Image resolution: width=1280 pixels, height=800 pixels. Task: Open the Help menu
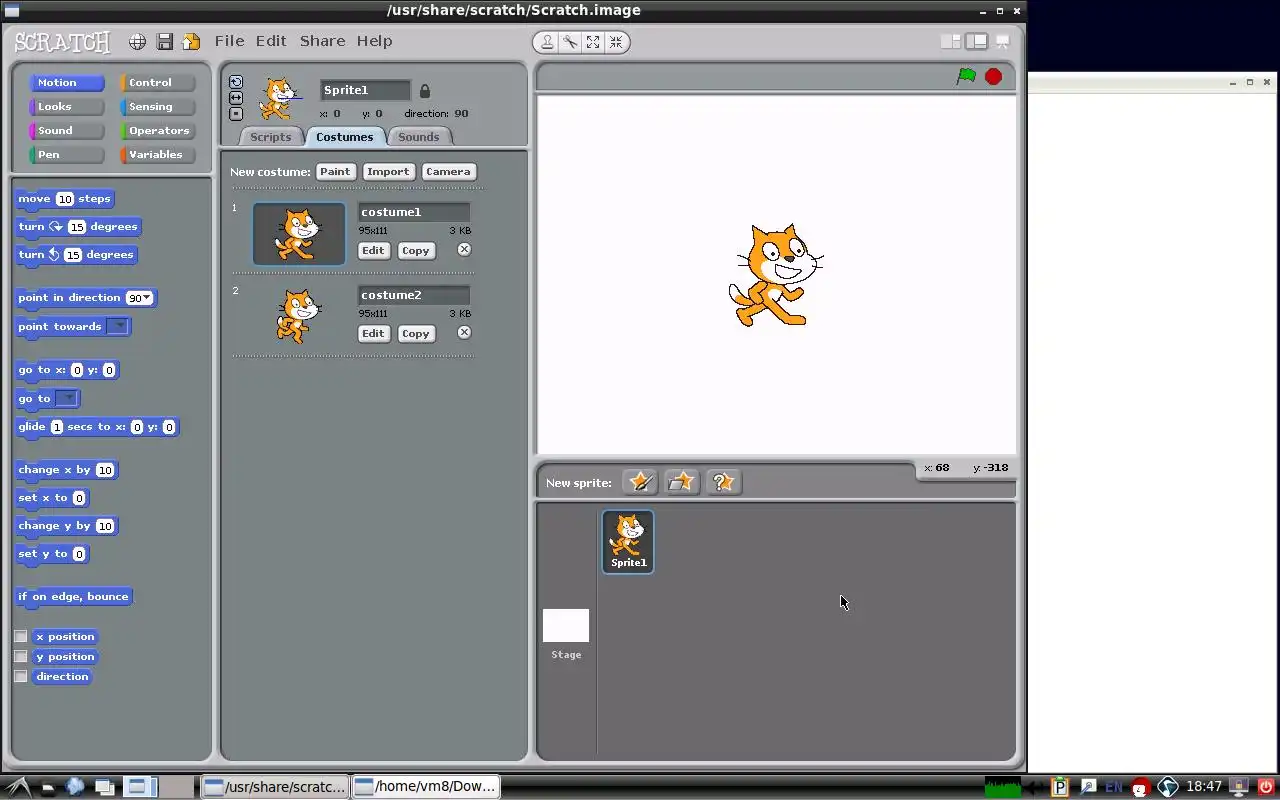pyautogui.click(x=374, y=41)
